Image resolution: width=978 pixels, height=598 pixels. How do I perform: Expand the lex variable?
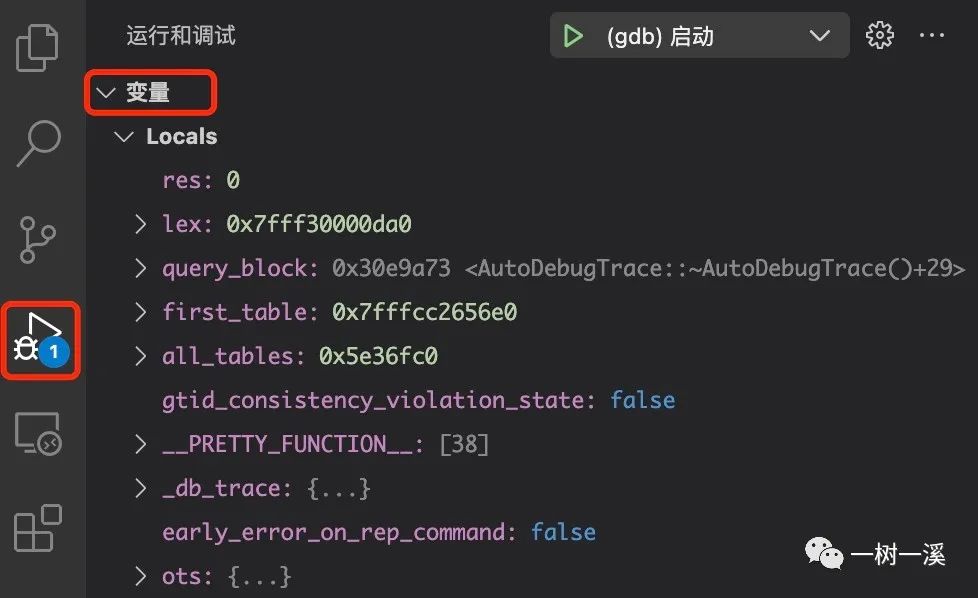click(140, 224)
